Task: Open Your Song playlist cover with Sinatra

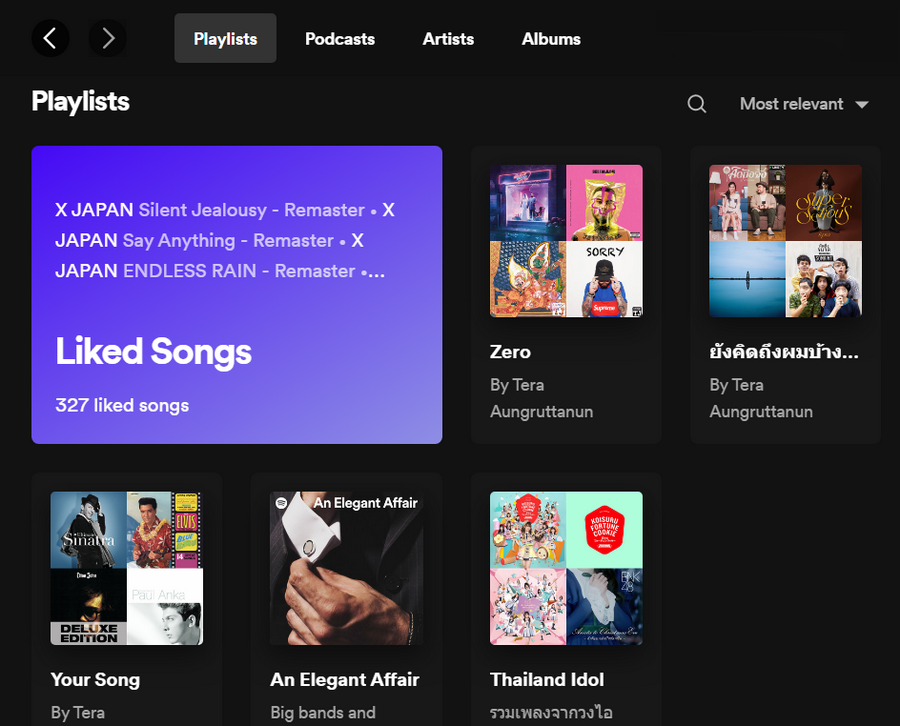Action: (x=127, y=568)
